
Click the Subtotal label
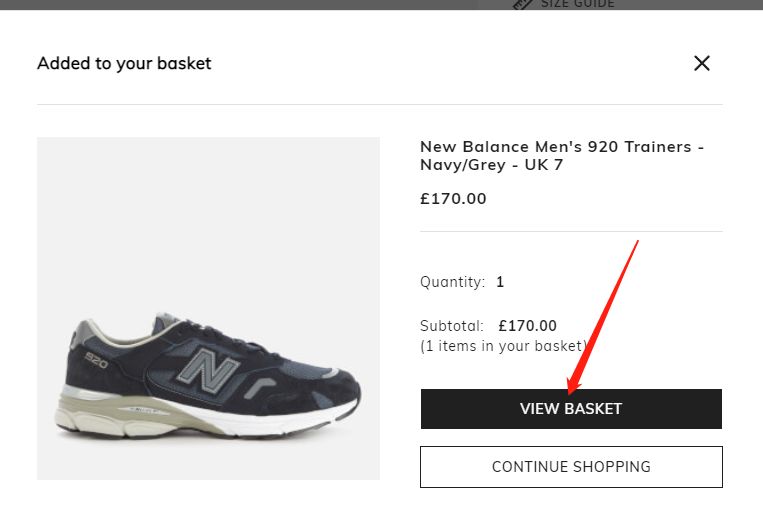(x=452, y=326)
